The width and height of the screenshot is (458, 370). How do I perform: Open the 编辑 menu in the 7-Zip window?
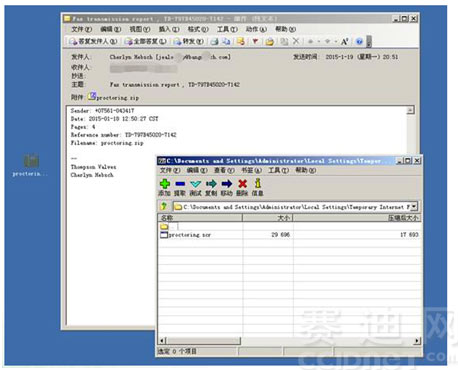197,170
